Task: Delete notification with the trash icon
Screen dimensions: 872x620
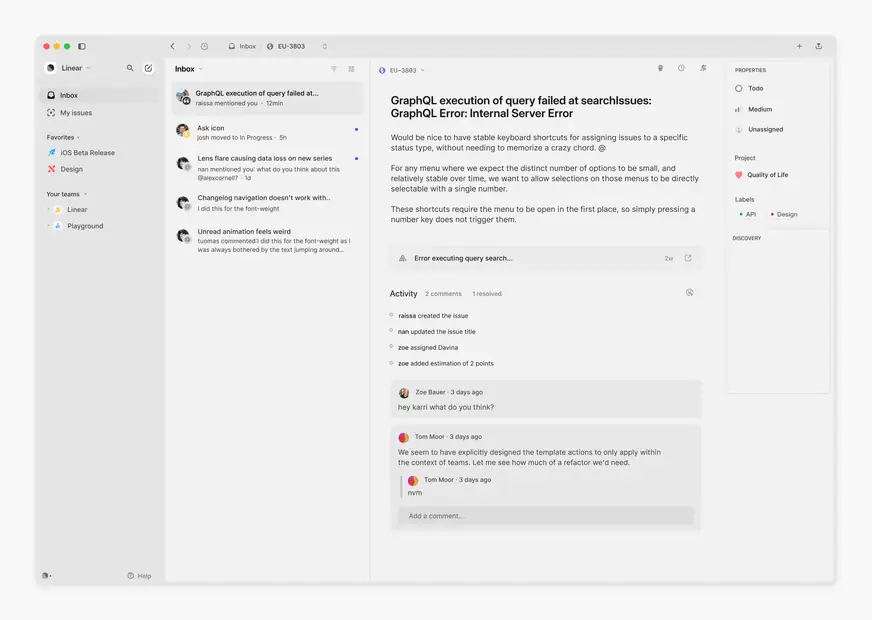Action: [x=660, y=68]
